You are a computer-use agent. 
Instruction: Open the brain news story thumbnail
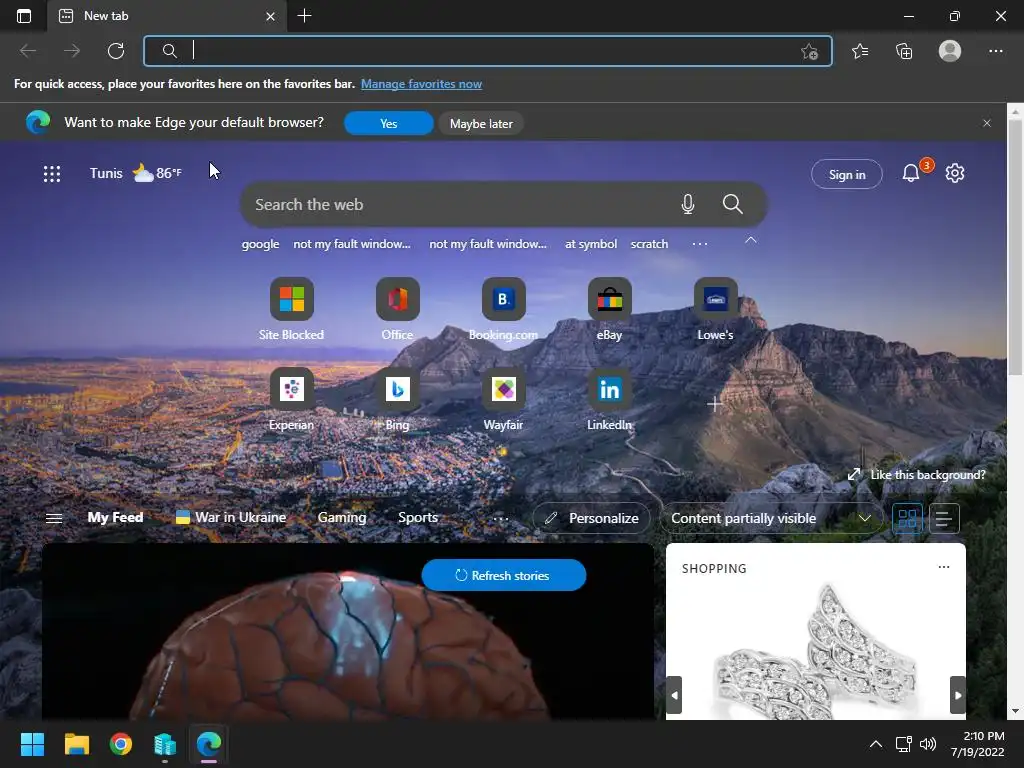coord(348,632)
